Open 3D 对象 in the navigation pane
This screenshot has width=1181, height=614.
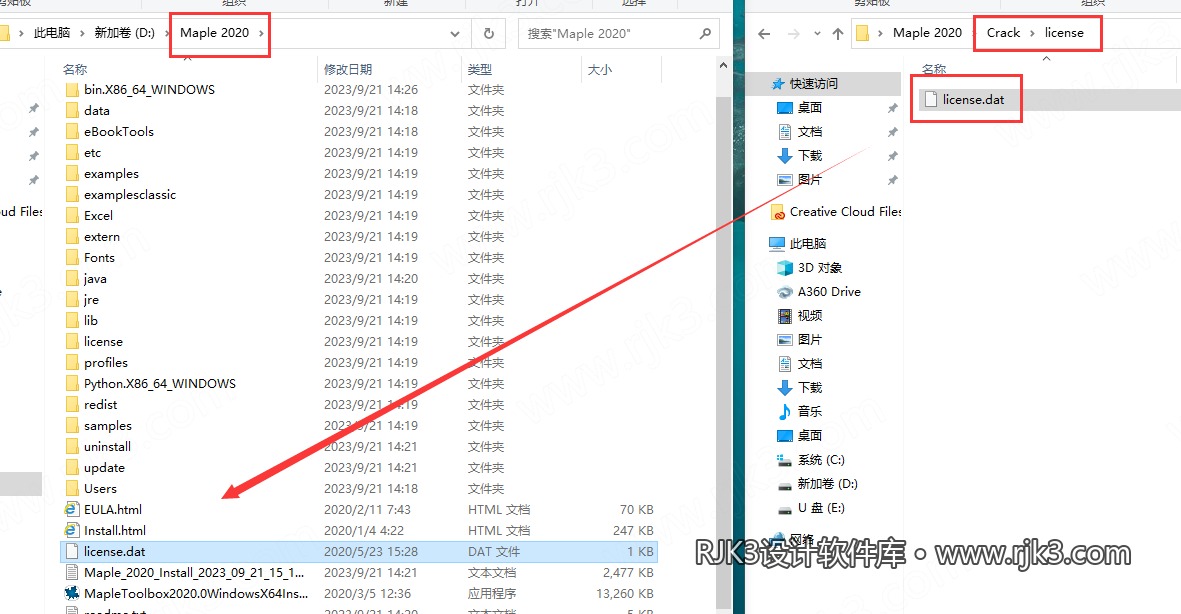pos(819,267)
